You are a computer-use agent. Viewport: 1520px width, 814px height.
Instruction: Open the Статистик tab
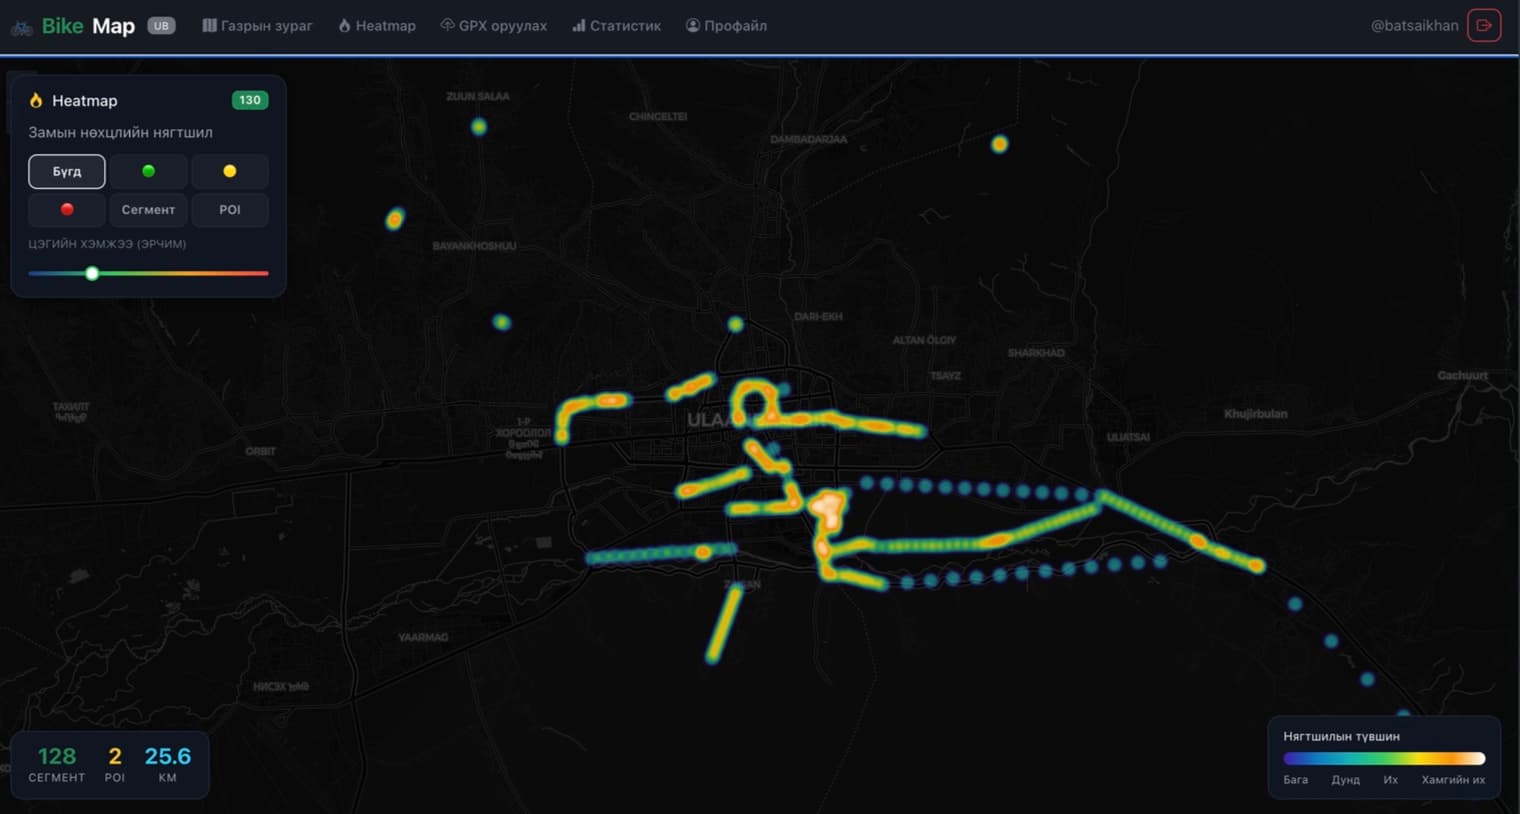pyautogui.click(x=617, y=26)
